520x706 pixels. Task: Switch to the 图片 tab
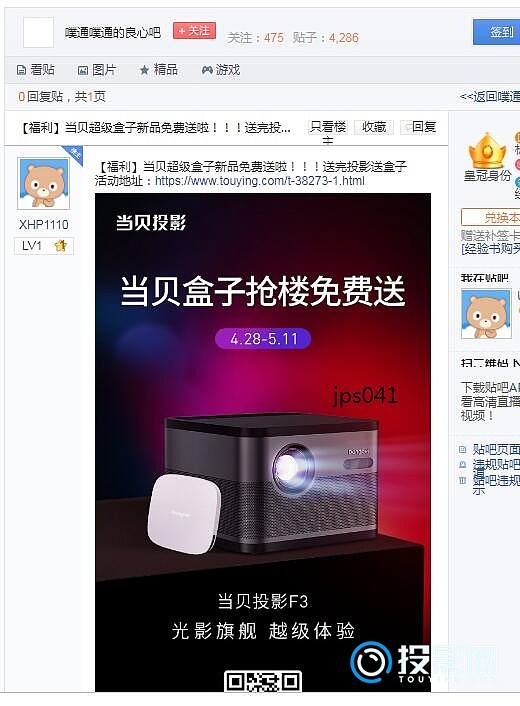click(97, 70)
